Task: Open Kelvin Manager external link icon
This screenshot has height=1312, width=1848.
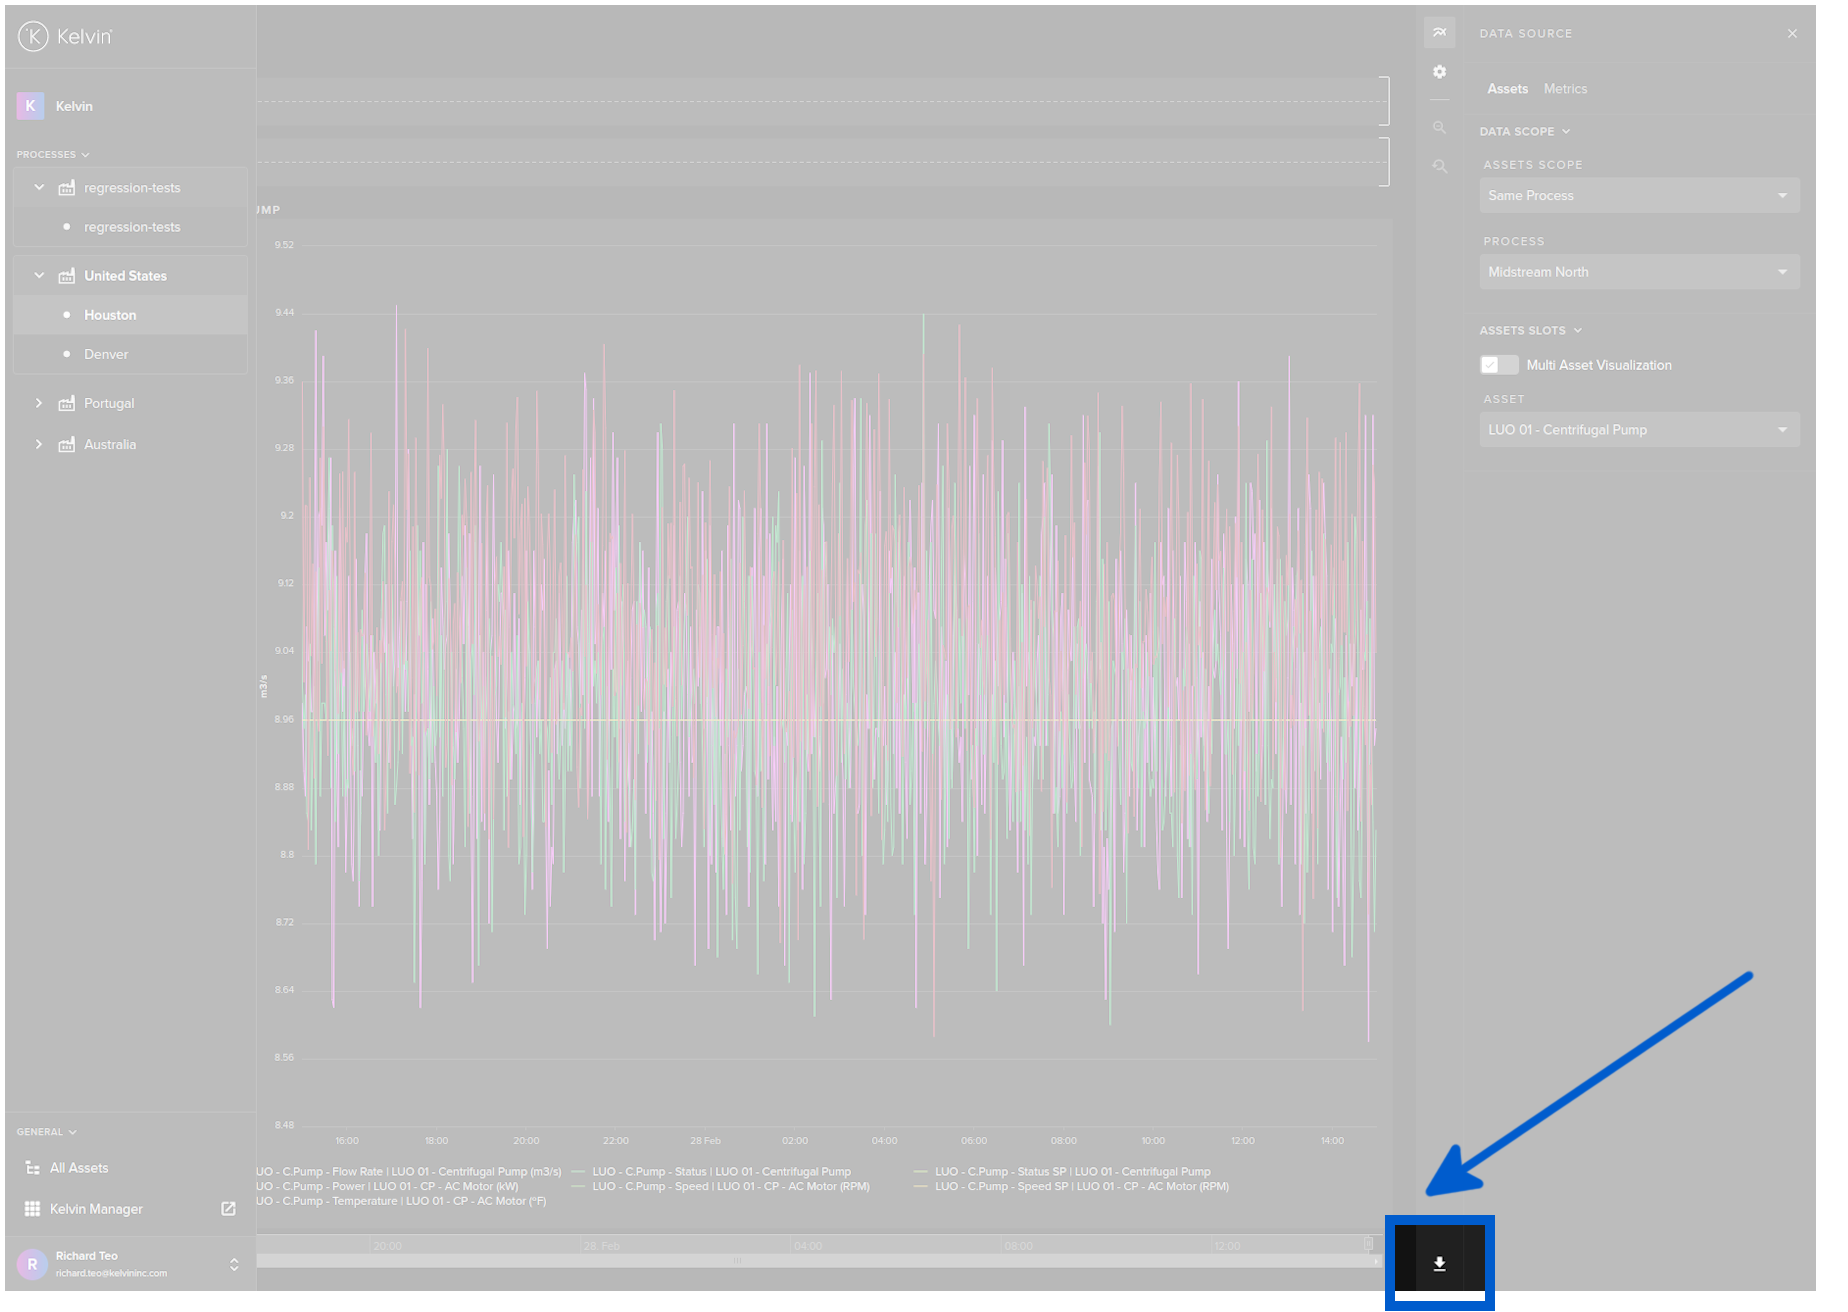Action: [228, 1209]
